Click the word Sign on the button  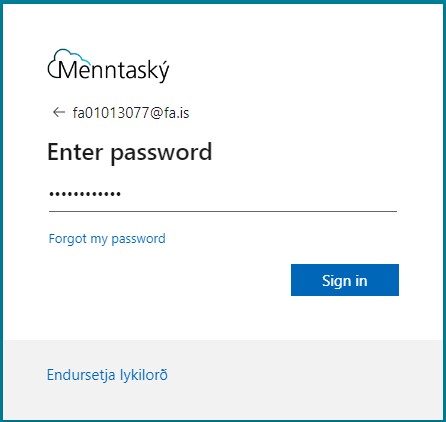335,281
